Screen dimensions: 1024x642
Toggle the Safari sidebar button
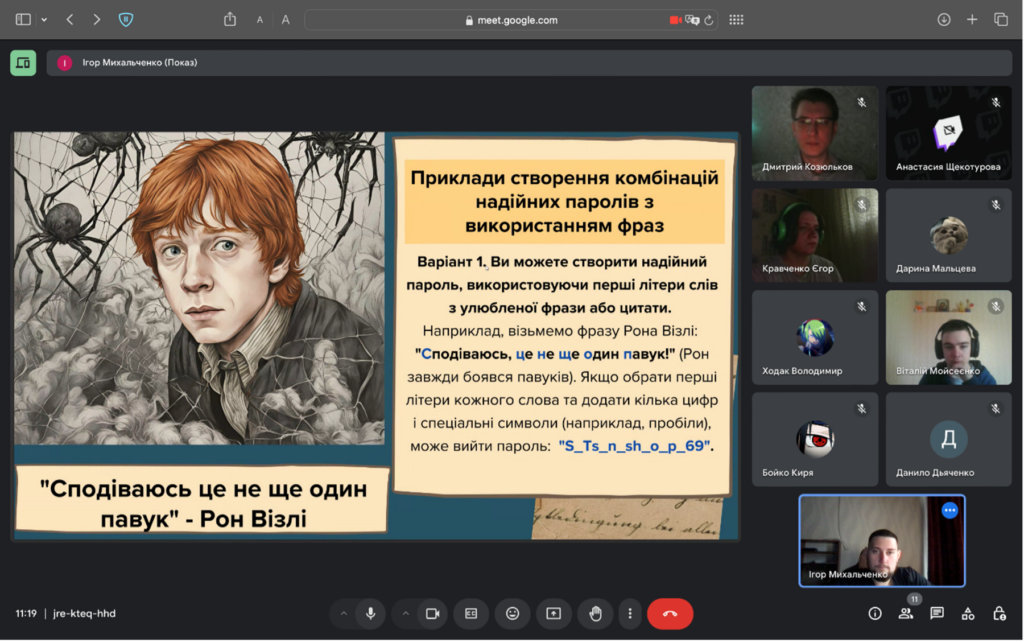point(23,20)
